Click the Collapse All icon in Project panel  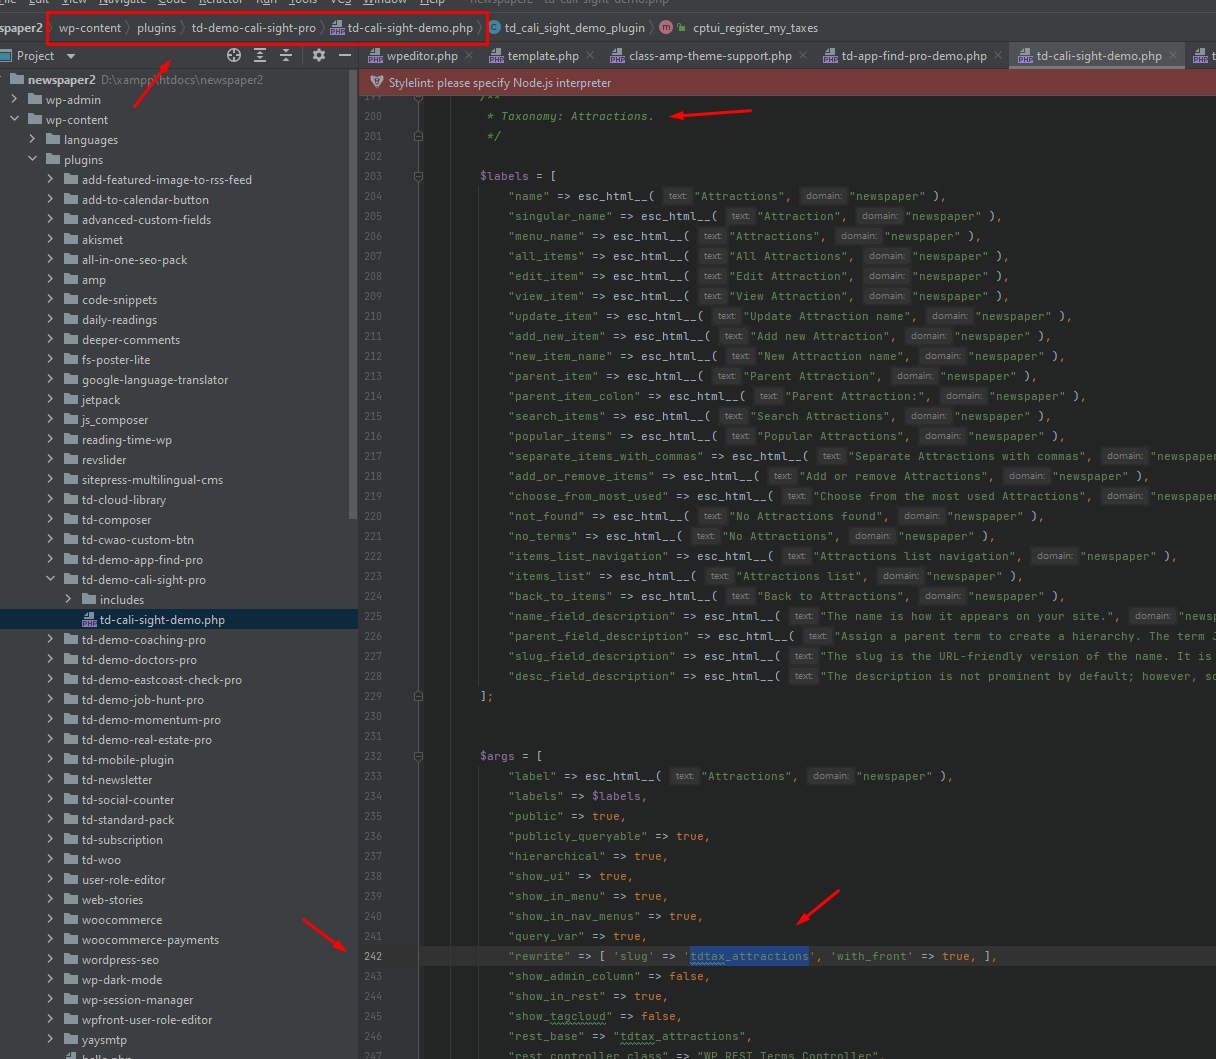coord(286,56)
